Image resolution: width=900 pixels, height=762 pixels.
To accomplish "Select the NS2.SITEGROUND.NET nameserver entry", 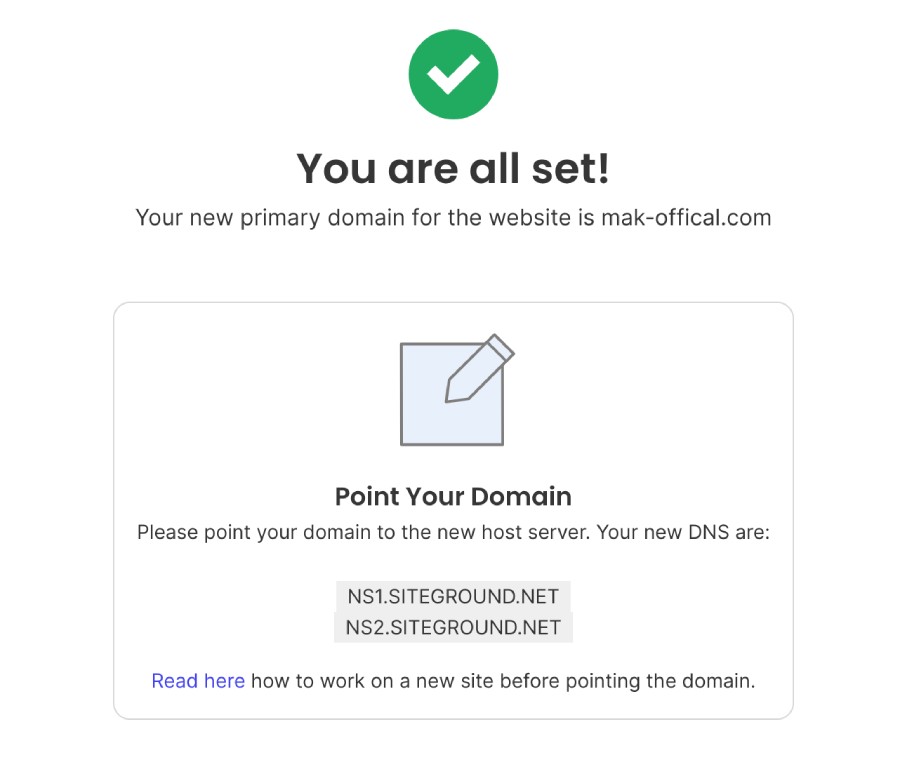I will coord(453,628).
